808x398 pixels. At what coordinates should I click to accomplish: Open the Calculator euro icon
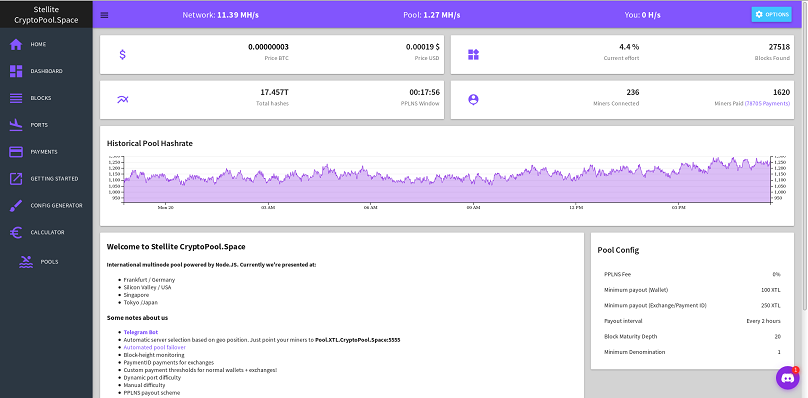click(16, 232)
